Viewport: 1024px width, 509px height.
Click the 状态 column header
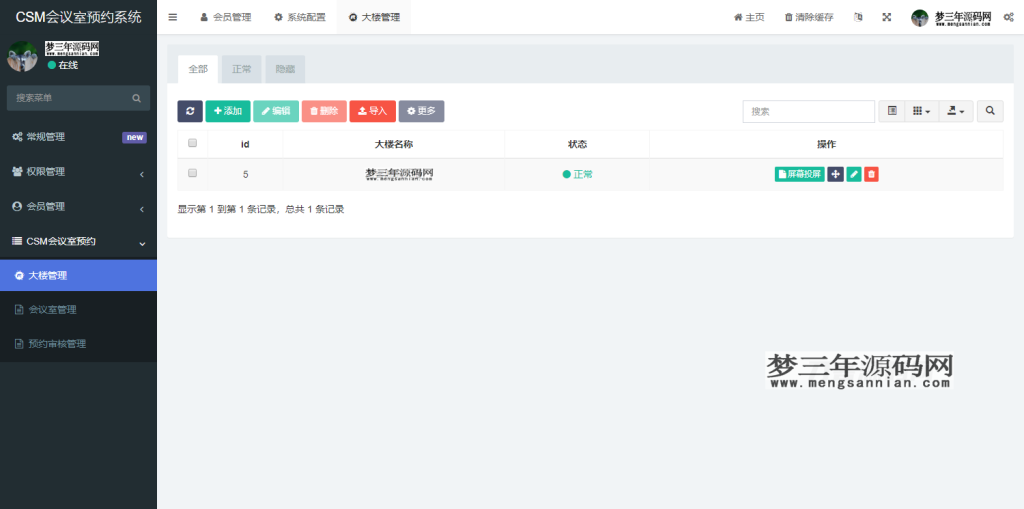pyautogui.click(x=577, y=144)
